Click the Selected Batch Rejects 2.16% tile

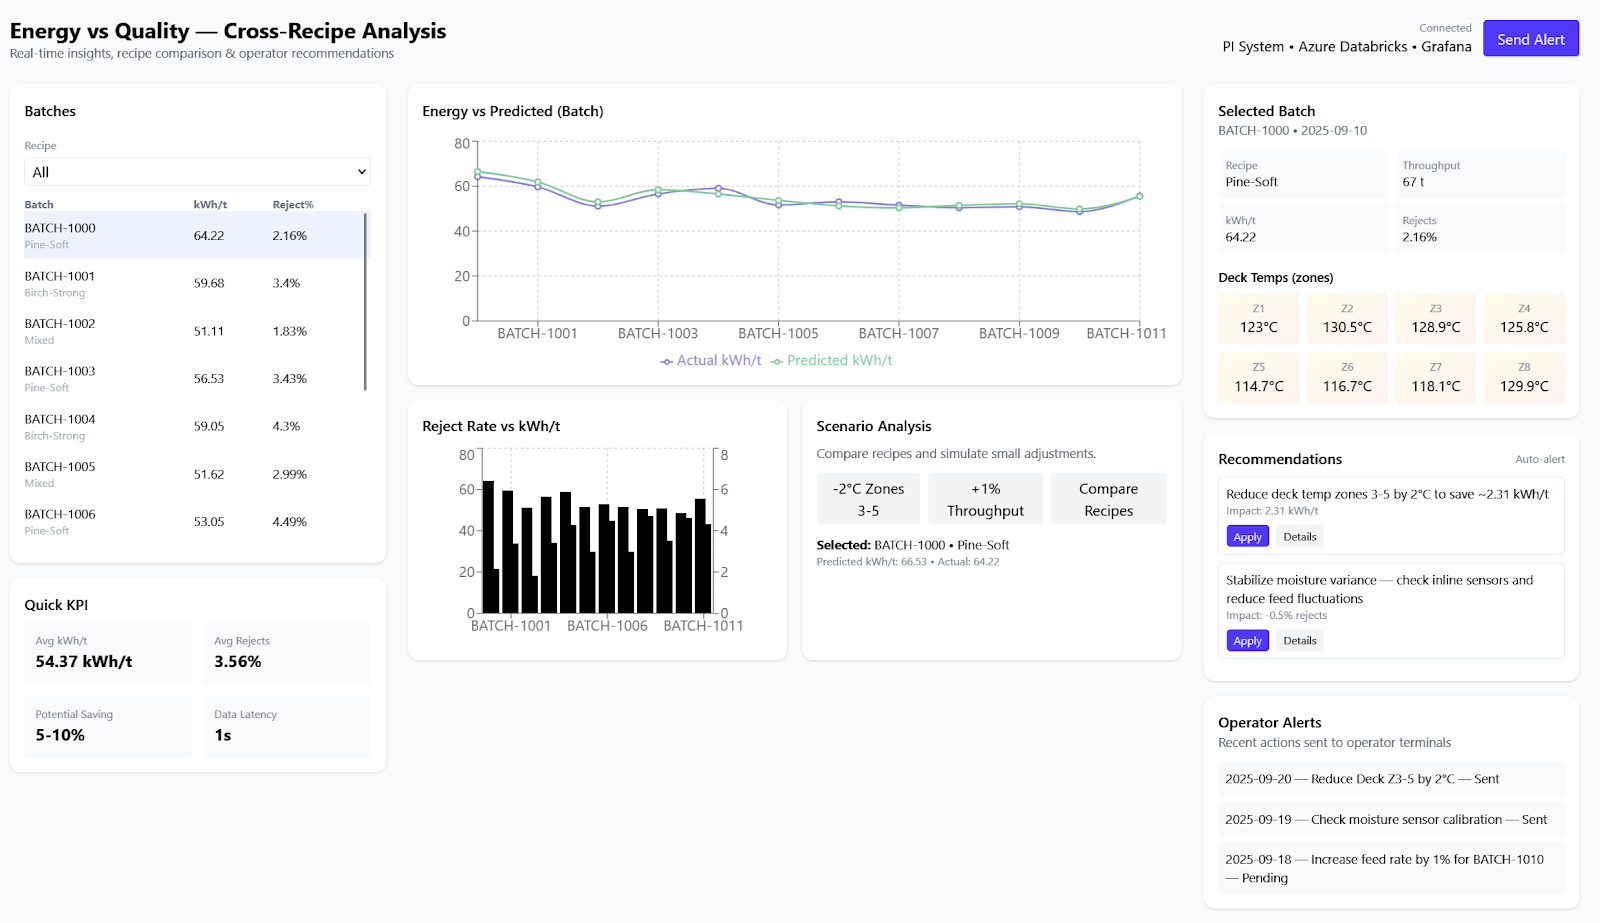point(1480,229)
